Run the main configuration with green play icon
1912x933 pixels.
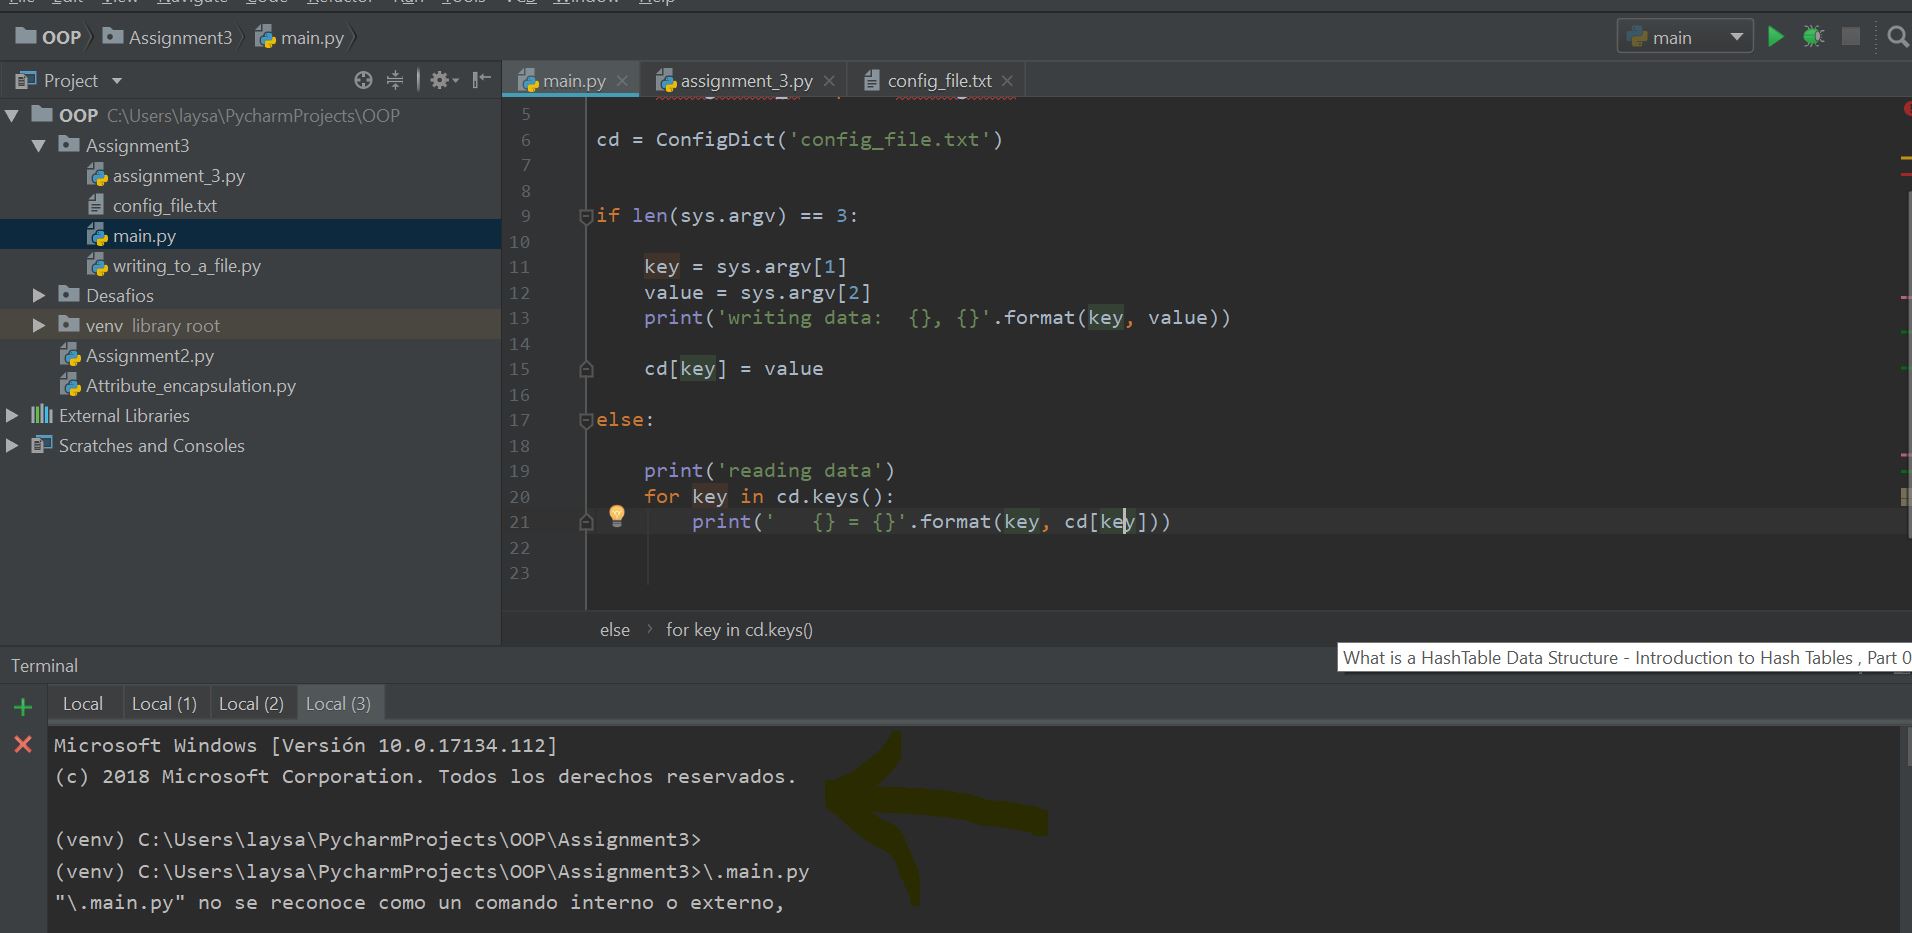point(1776,37)
